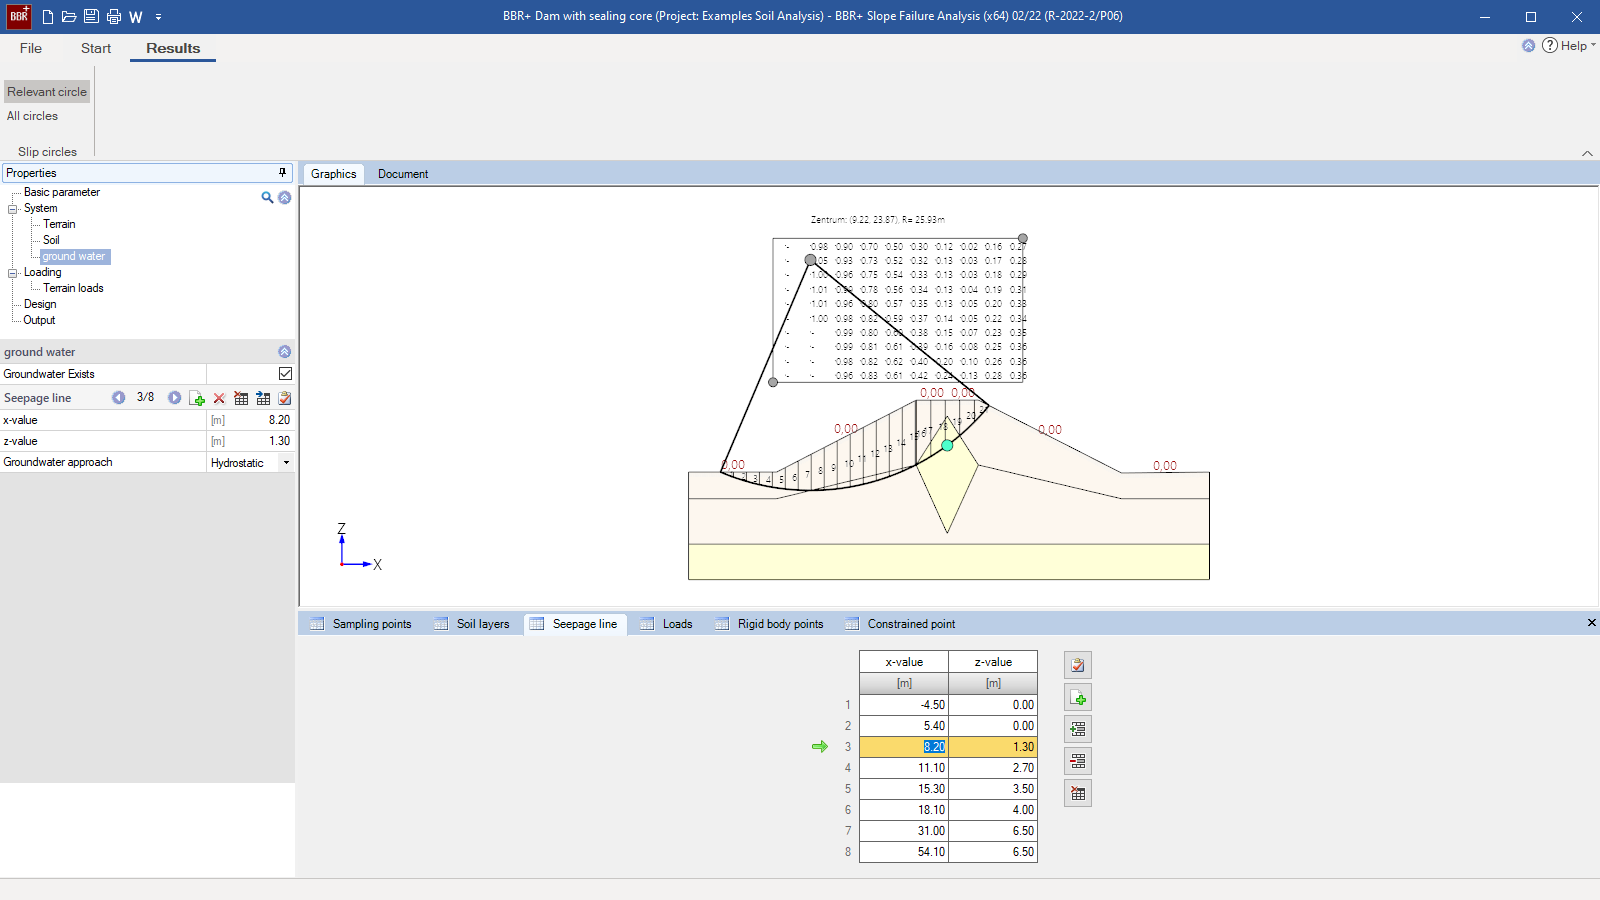Click clipboard check icon in Seepage line row
Screen dimensions: 1600x900
(x=285, y=399)
